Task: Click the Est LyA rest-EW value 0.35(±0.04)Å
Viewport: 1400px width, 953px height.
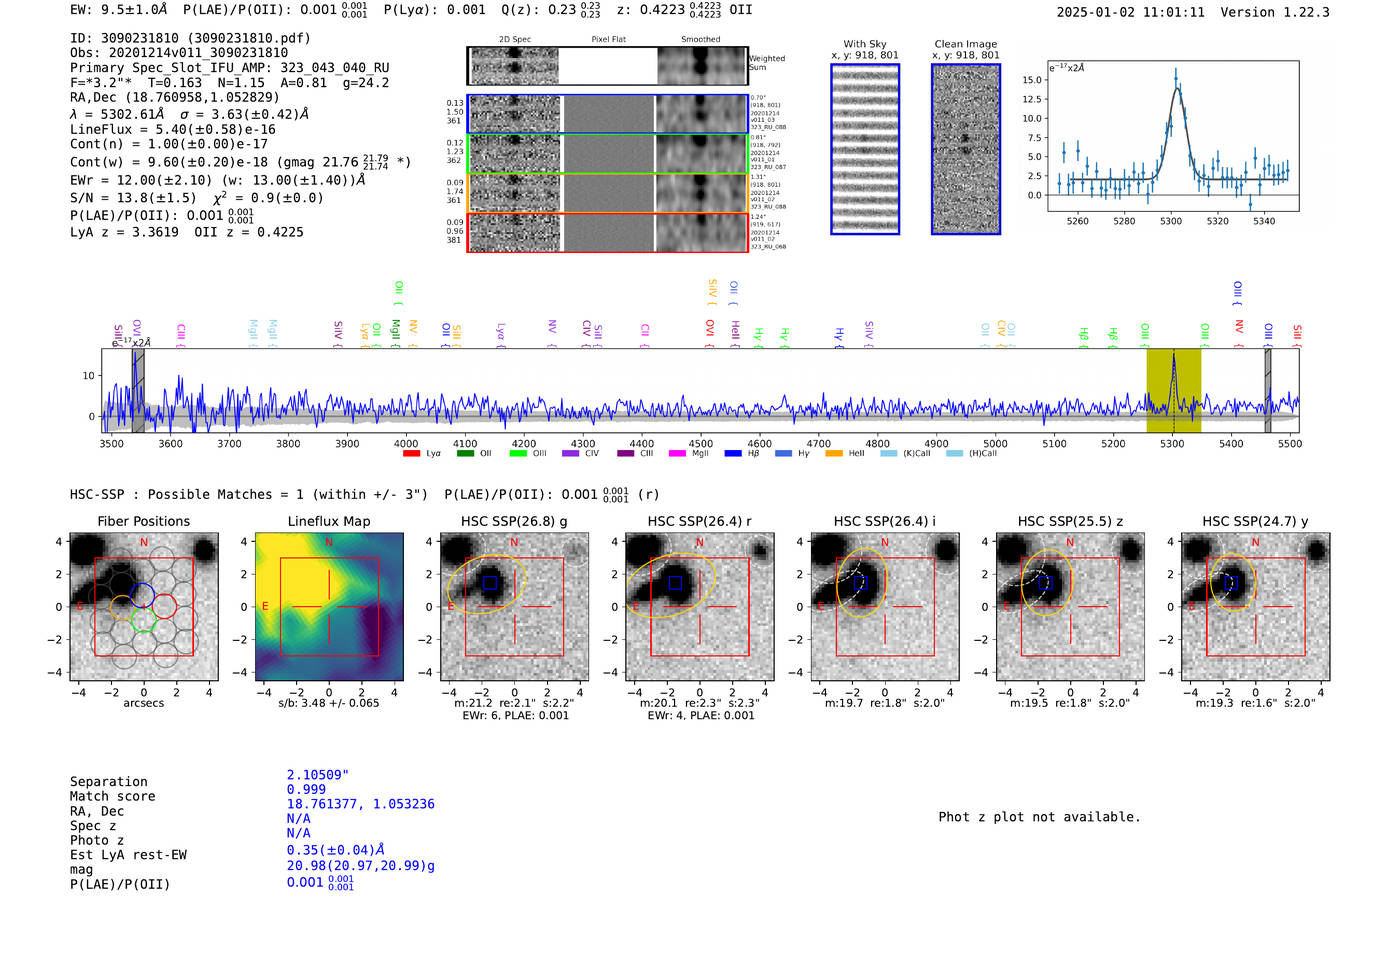Action: 336,850
